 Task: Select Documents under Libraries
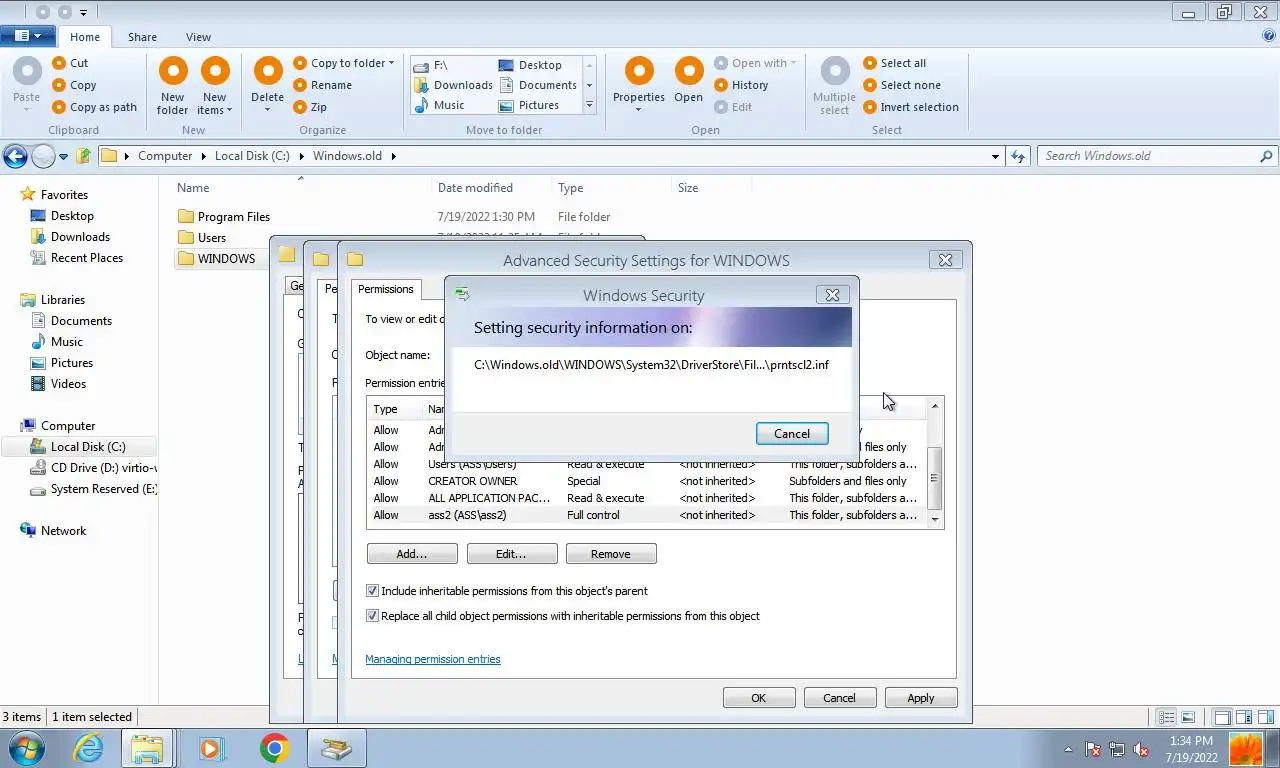tap(81, 321)
